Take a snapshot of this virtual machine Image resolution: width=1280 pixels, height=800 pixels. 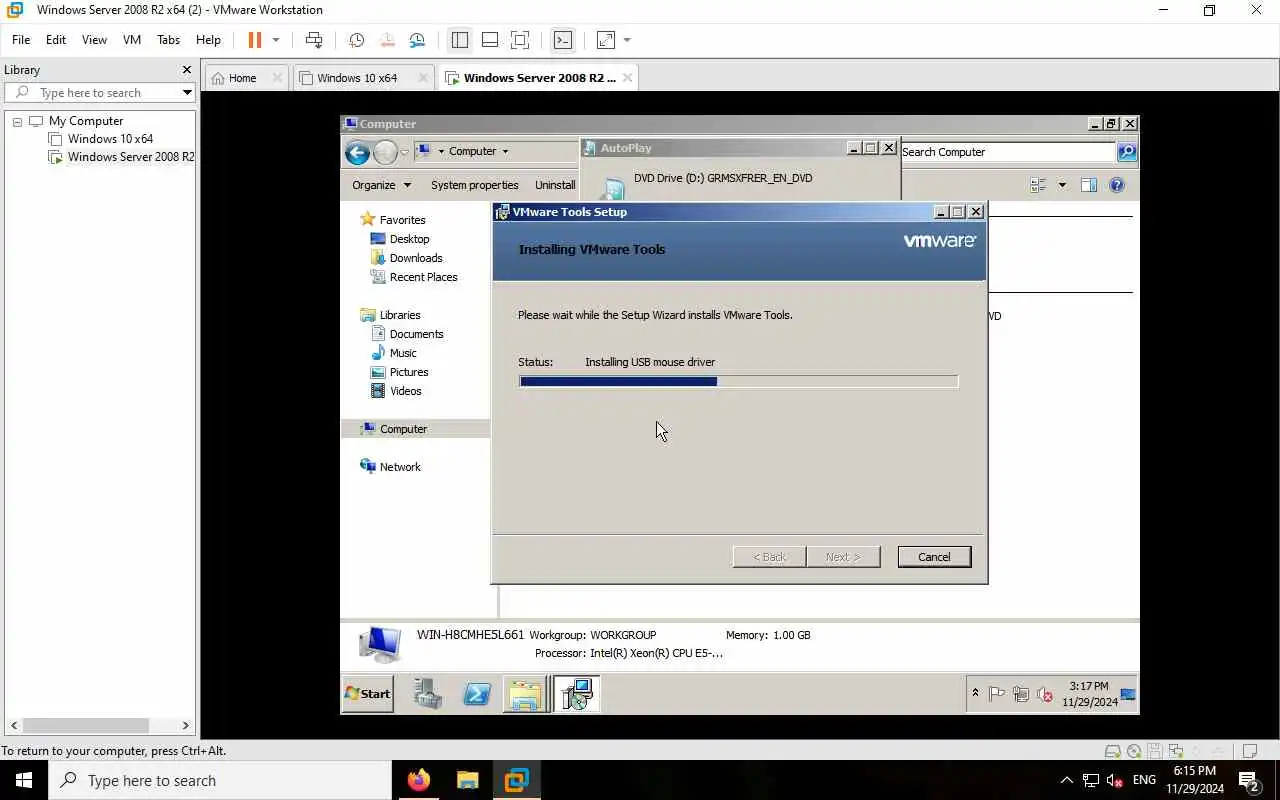[x=356, y=40]
